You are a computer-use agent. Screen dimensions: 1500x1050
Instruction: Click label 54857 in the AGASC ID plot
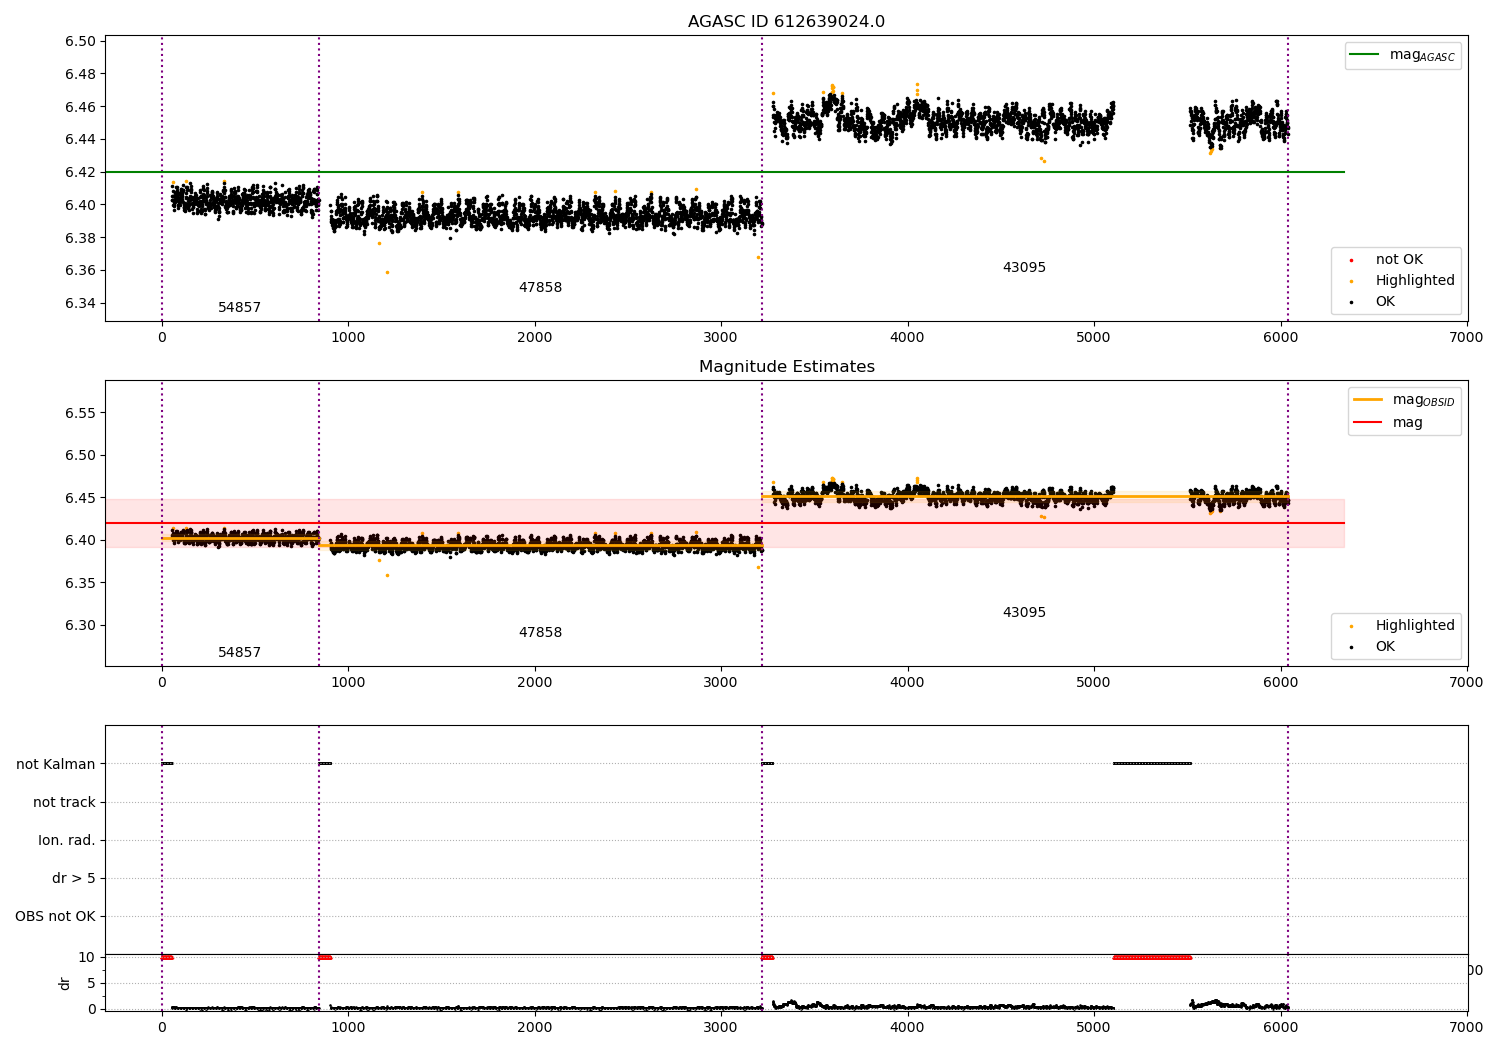pos(239,308)
